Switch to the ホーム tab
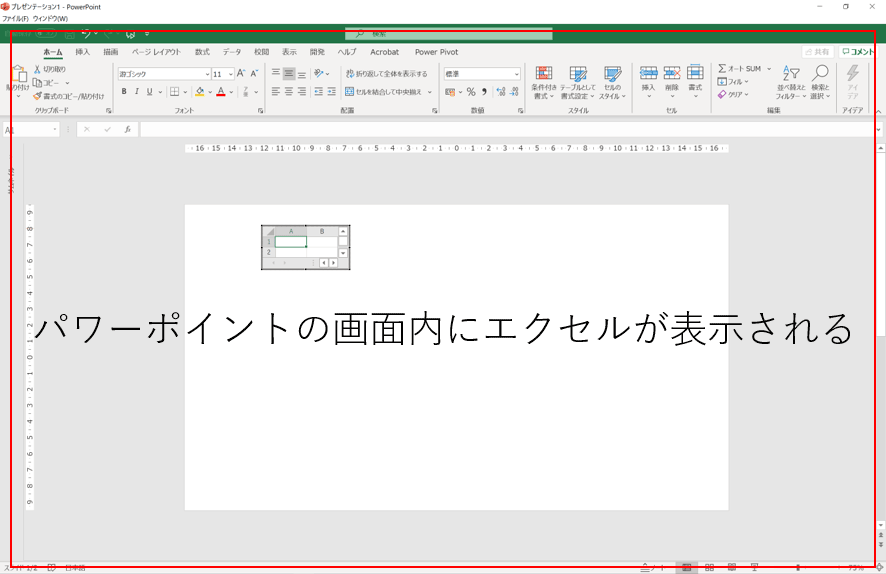Image resolution: width=886 pixels, height=574 pixels. point(53,52)
